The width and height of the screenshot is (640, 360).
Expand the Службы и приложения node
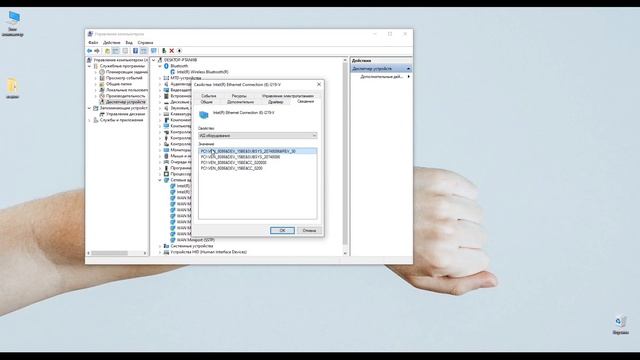coord(89,120)
